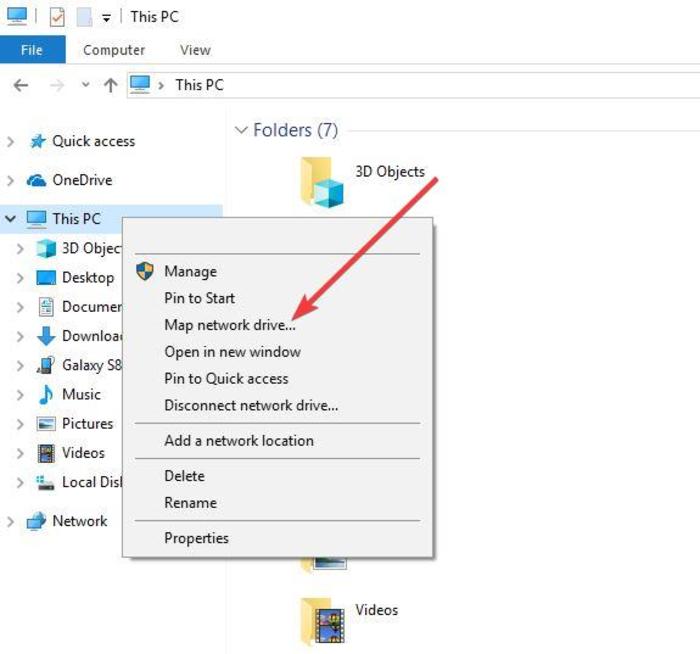Expand the Videos tree node in the sidebar
Image resolution: width=700 pixels, height=654 pixels.
pos(20,454)
